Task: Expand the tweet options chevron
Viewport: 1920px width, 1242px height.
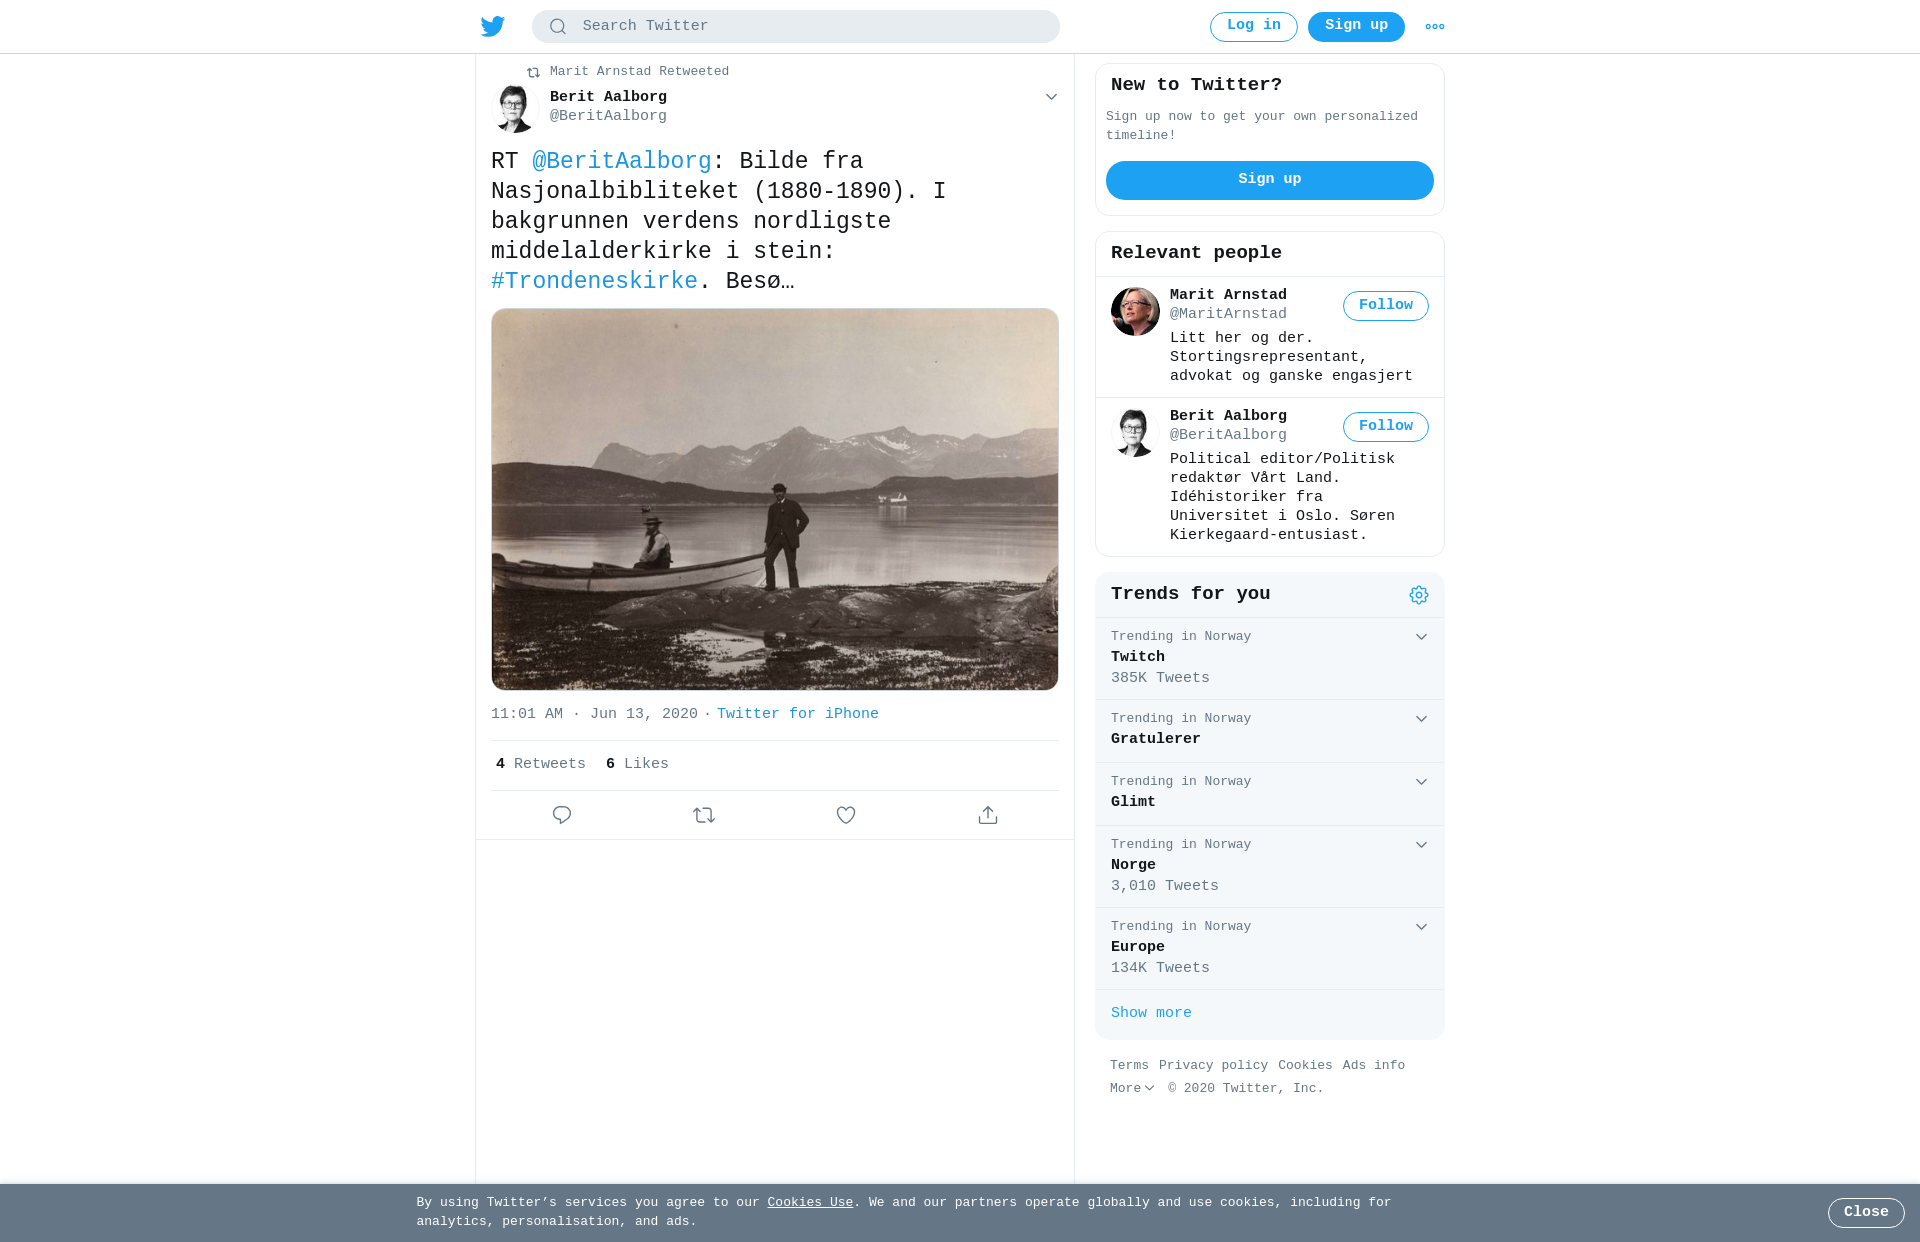Action: 1051,97
